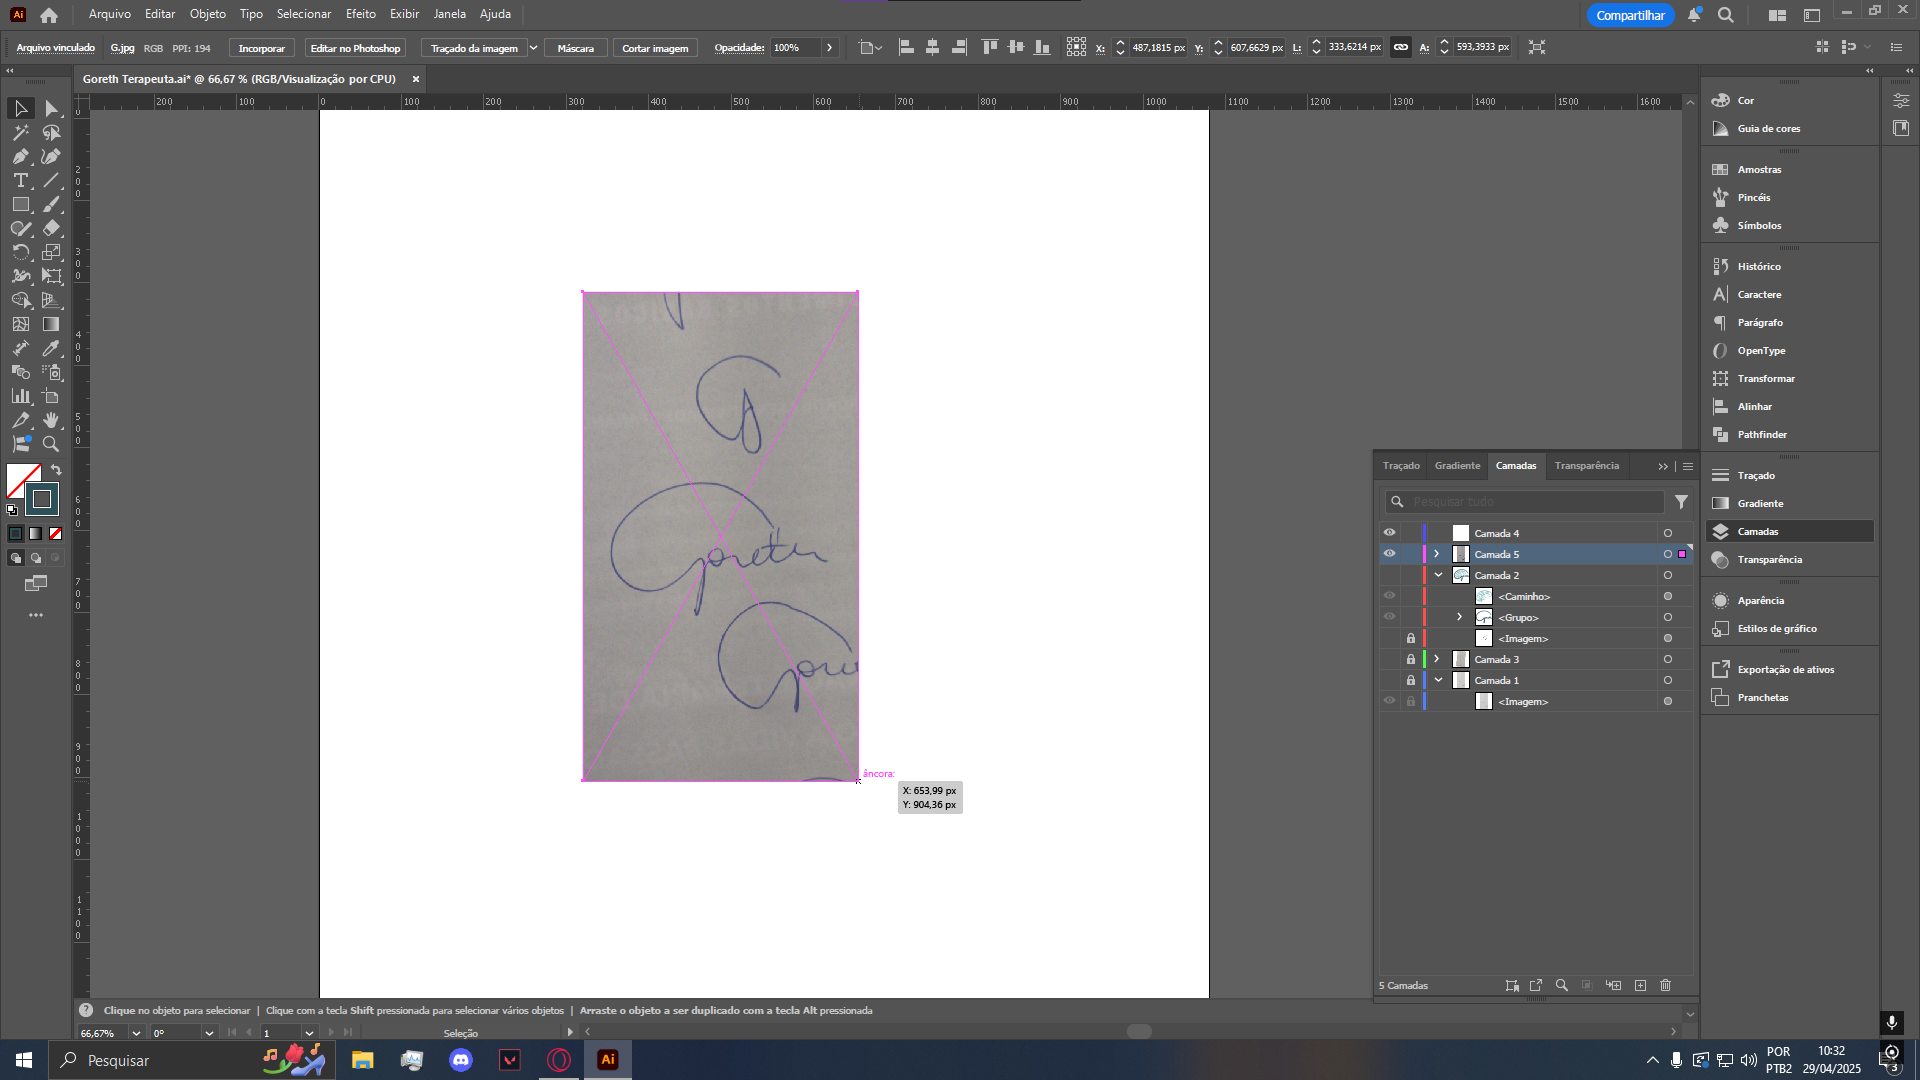Click the Opacidade value field
This screenshot has width=1920, height=1080.
(x=795, y=48)
